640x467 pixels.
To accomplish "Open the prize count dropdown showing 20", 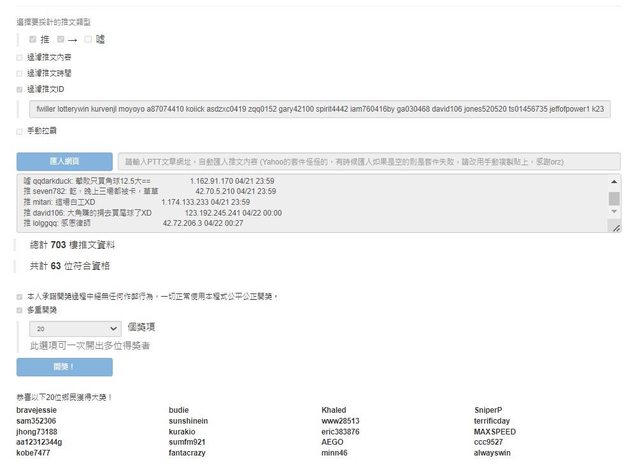I will 75,328.
